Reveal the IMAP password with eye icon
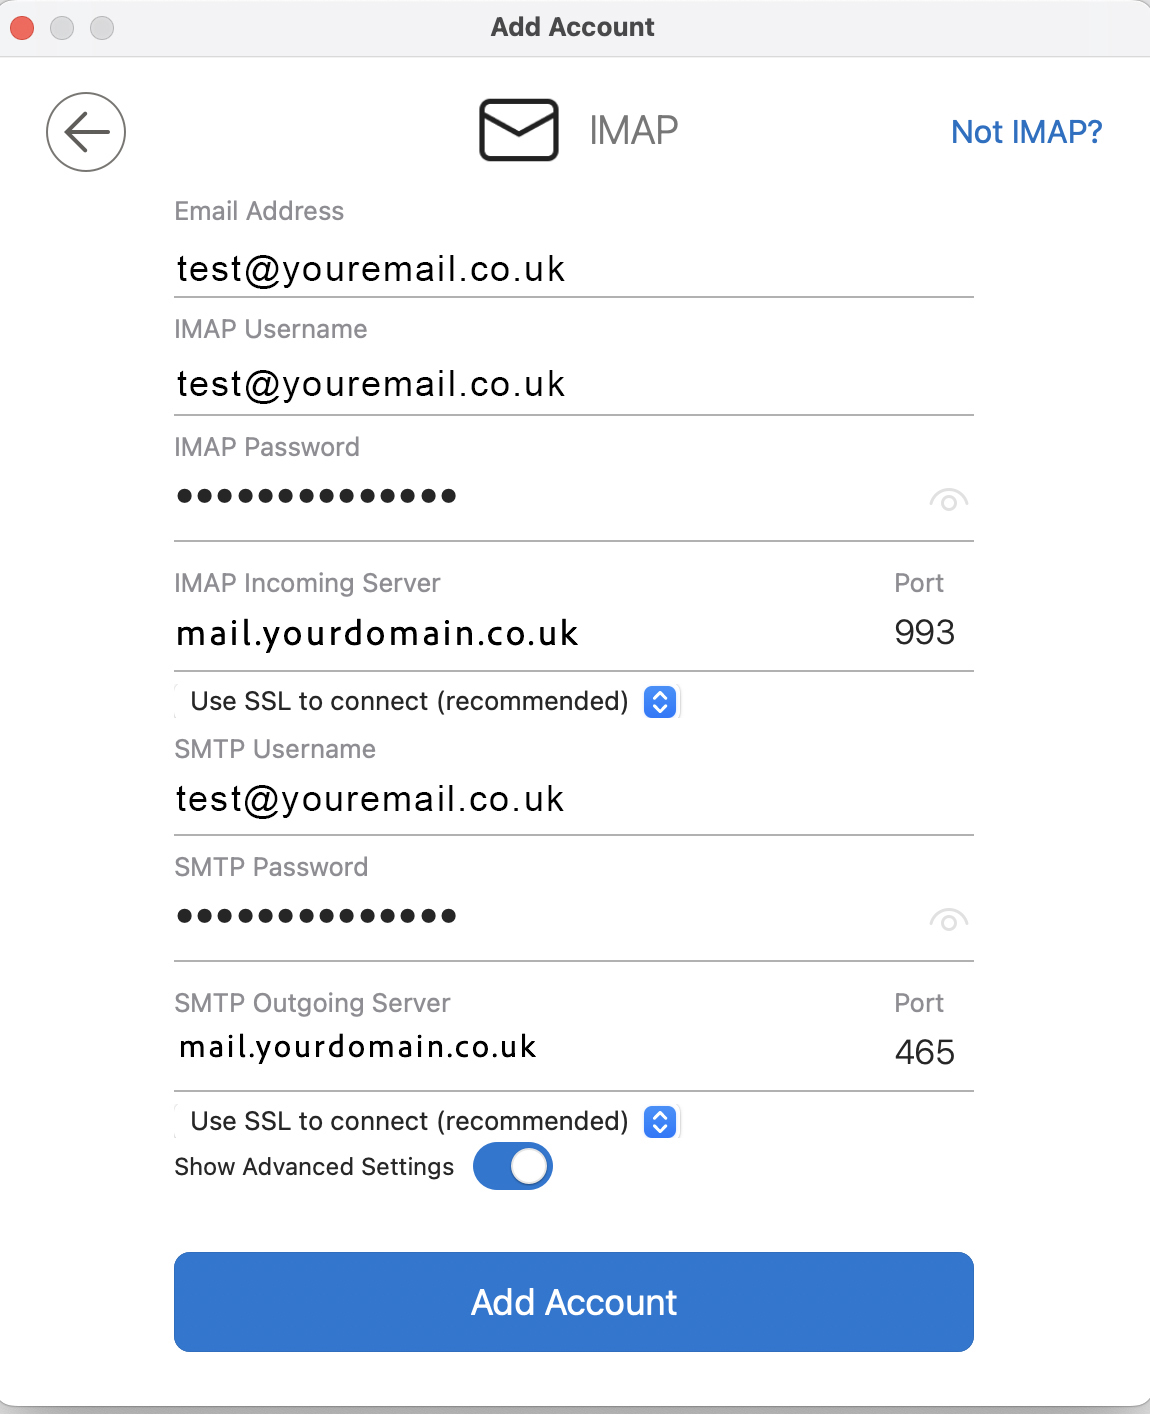This screenshot has width=1150, height=1414. point(948,500)
